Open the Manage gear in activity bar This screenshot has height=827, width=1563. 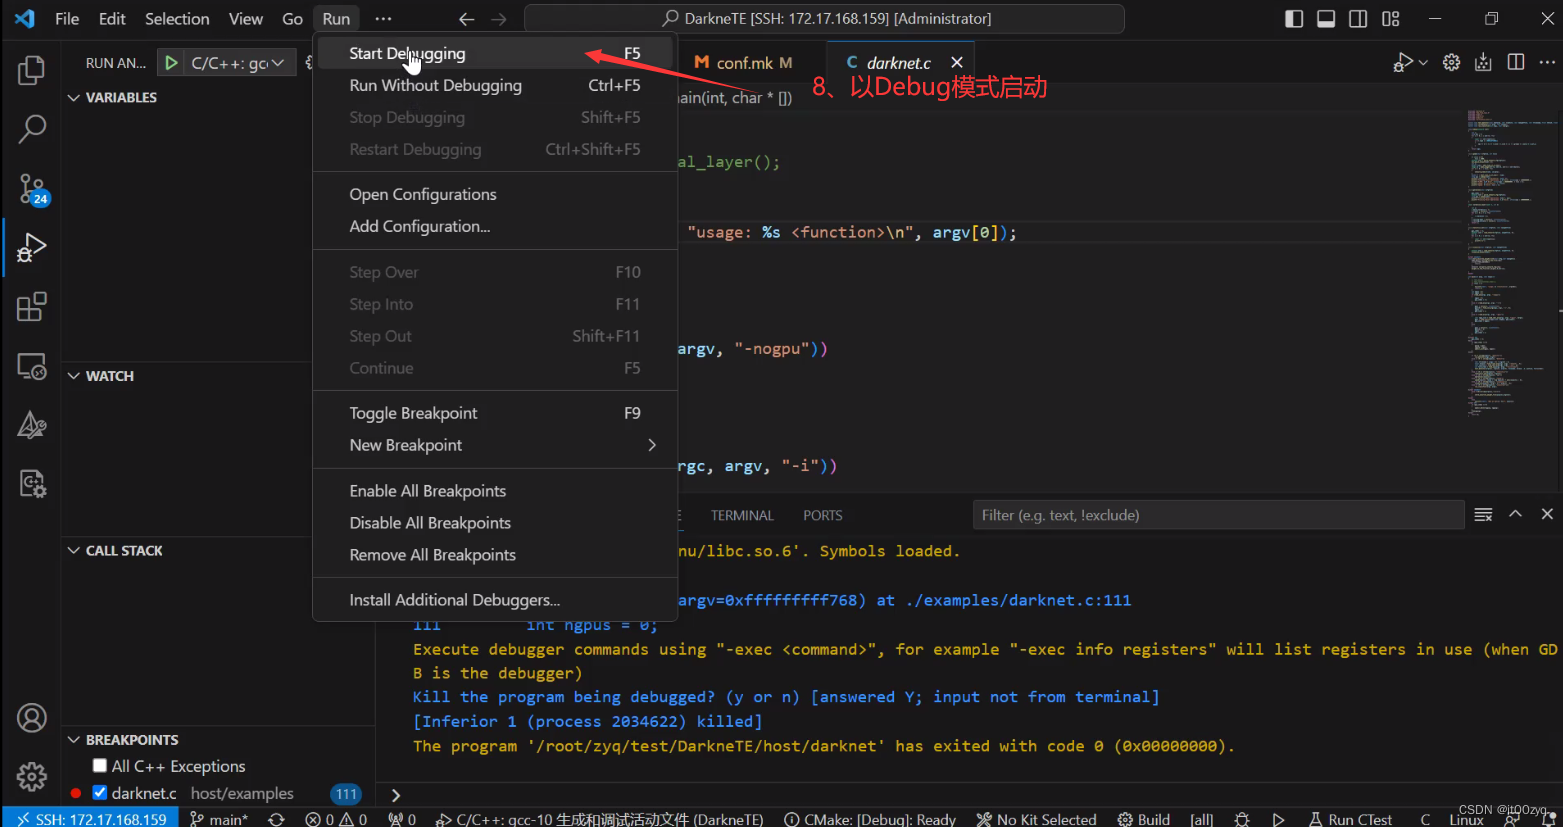tap(32, 777)
